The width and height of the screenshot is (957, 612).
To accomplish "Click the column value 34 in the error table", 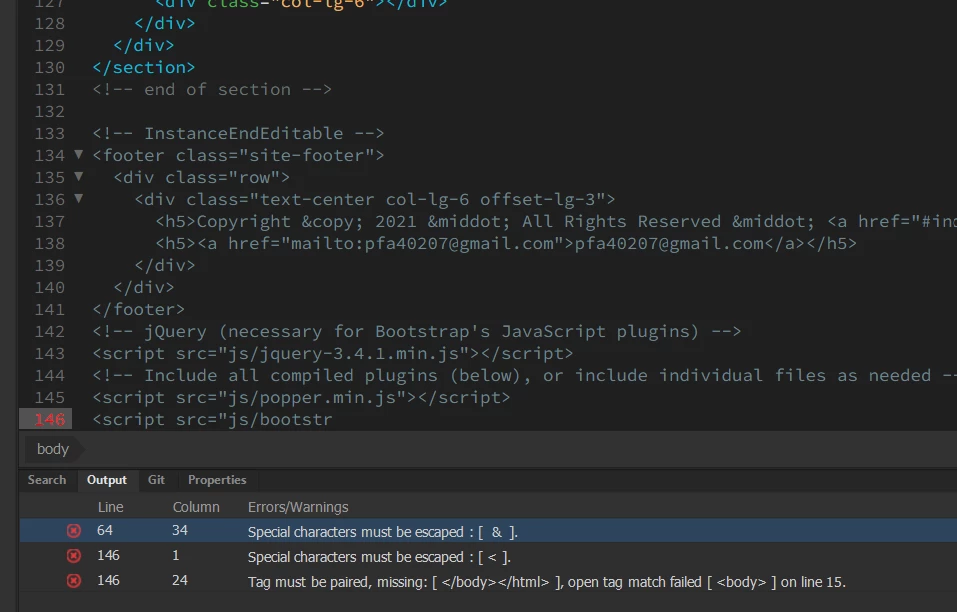I will pos(179,531).
